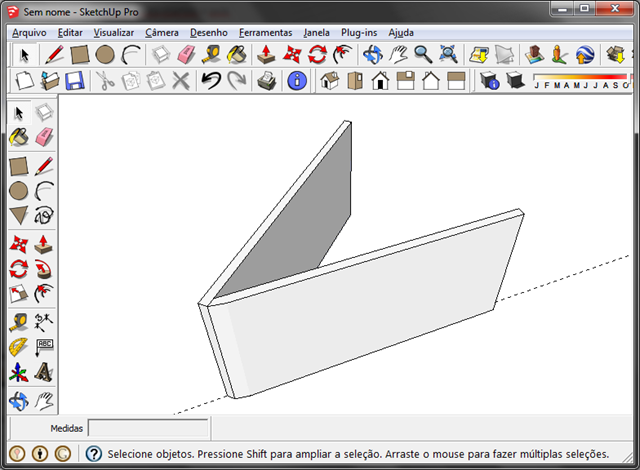This screenshot has width=640, height=470.
Task: Open the Arquivo menu
Action: point(29,33)
